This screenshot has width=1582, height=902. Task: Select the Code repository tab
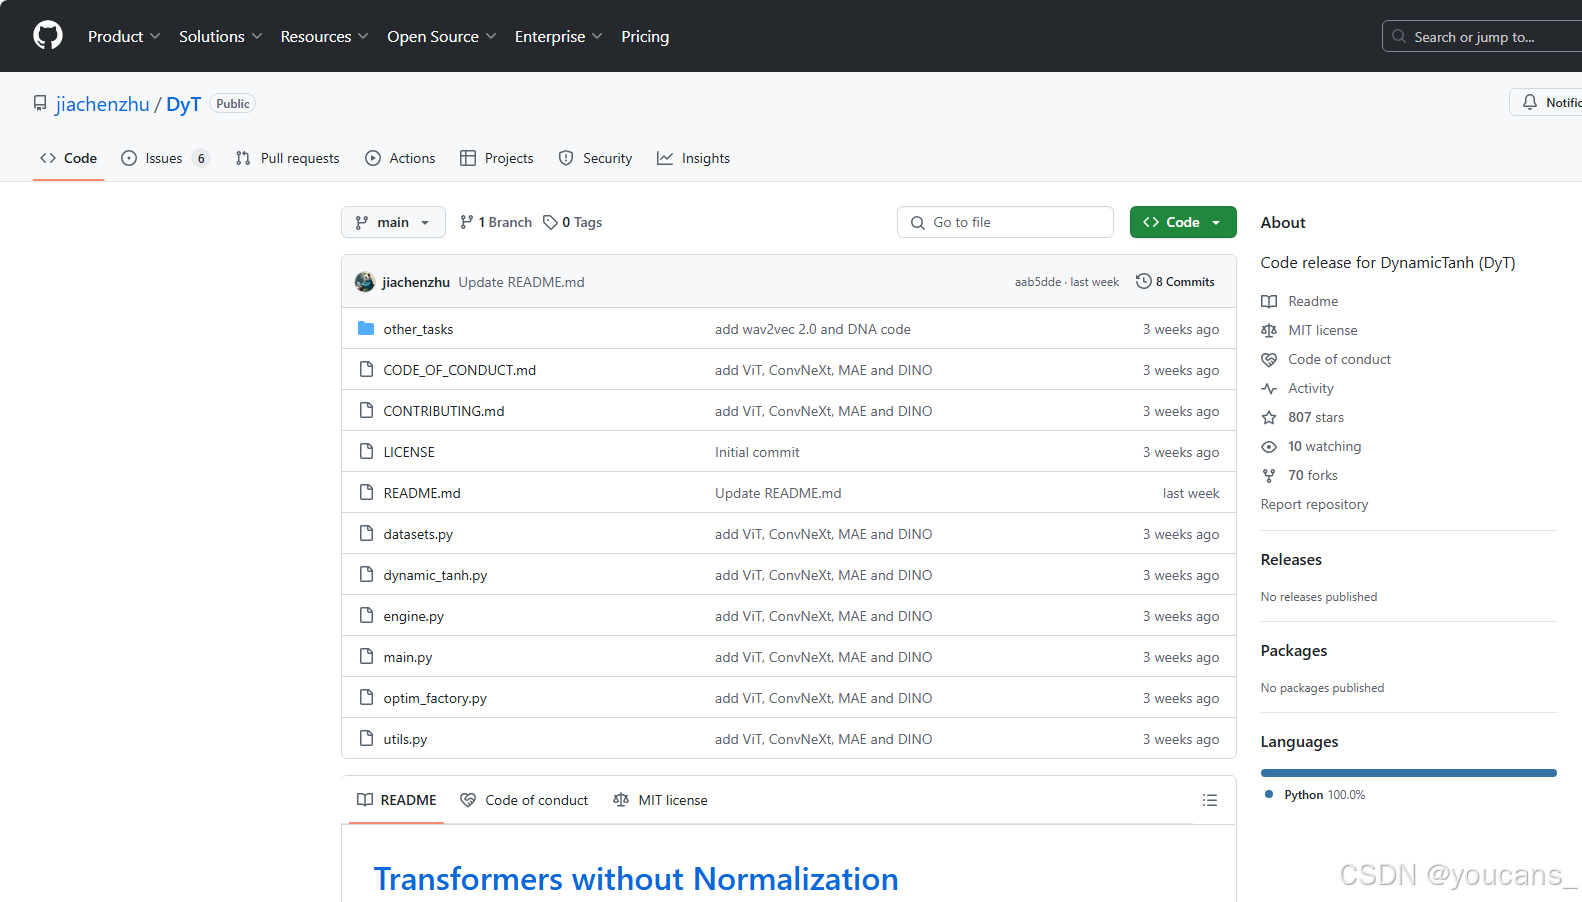point(68,158)
